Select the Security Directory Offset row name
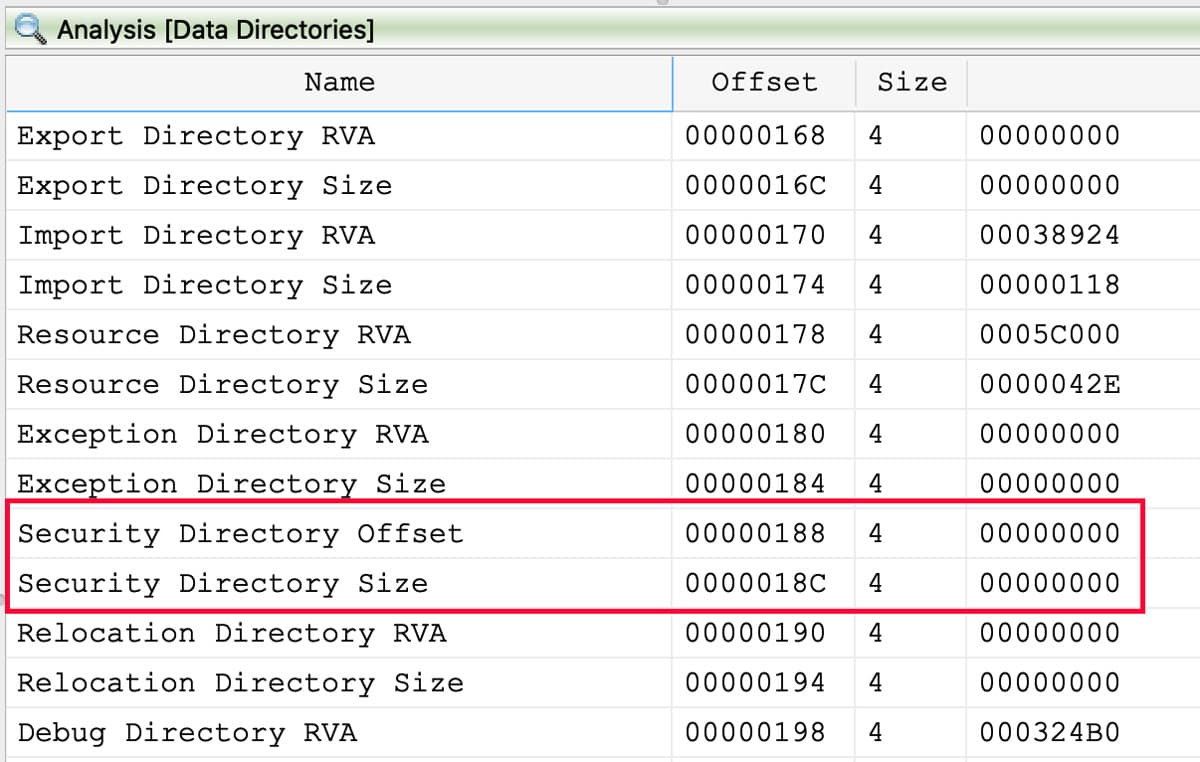 [240, 533]
